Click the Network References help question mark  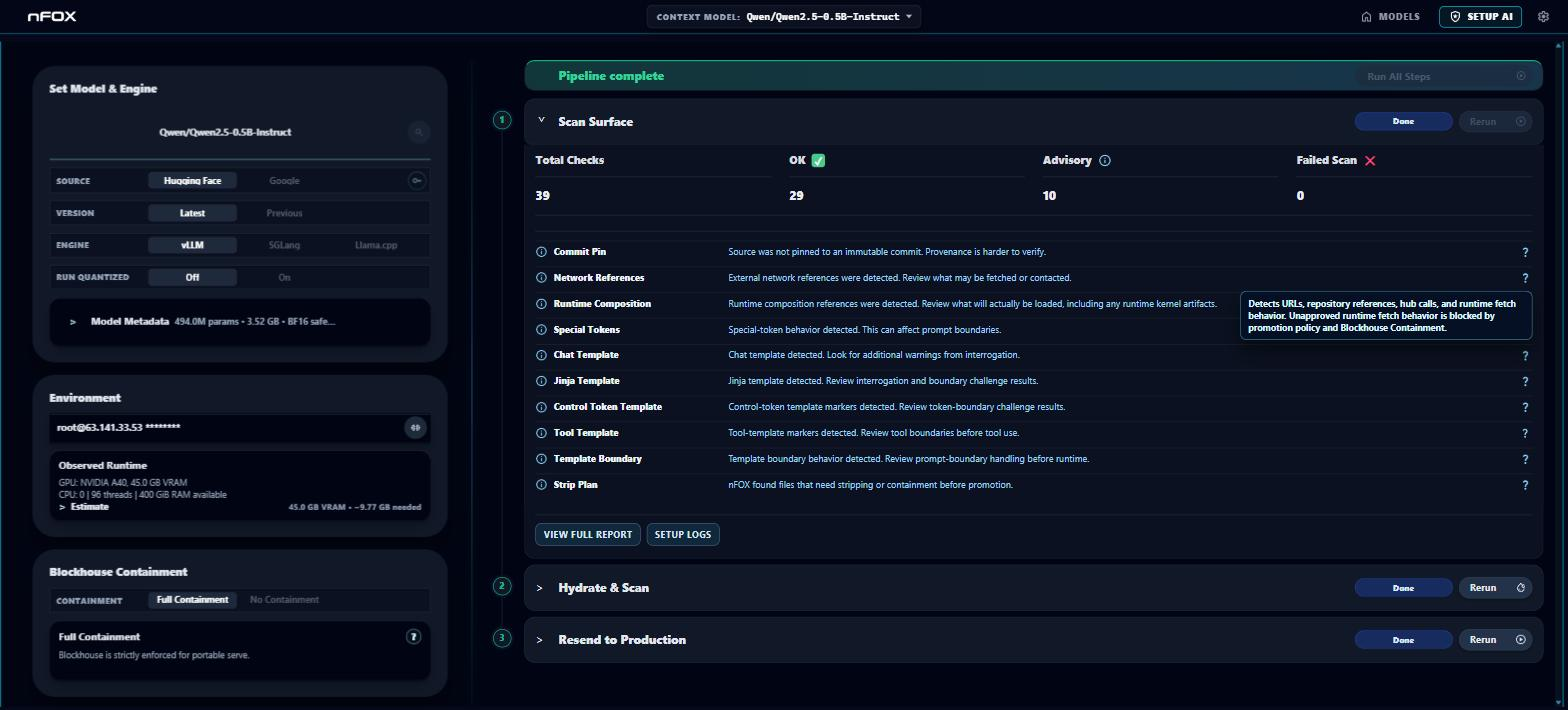tap(1525, 279)
